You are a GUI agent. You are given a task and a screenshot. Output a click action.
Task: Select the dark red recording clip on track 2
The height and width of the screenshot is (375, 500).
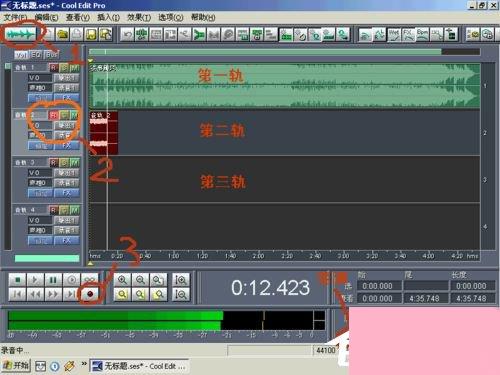coord(104,133)
